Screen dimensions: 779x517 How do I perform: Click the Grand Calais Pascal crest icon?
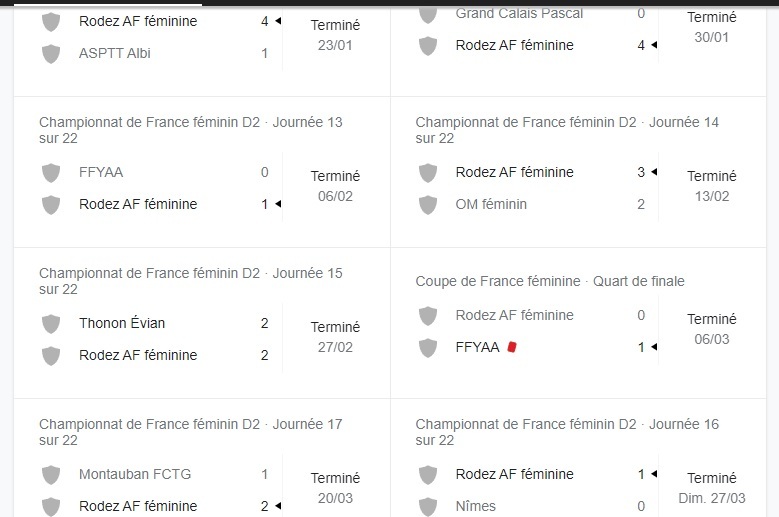[428, 14]
